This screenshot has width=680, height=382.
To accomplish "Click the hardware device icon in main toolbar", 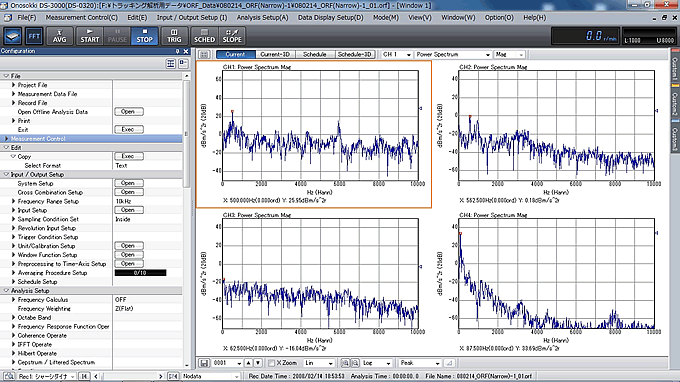I will pos(13,36).
